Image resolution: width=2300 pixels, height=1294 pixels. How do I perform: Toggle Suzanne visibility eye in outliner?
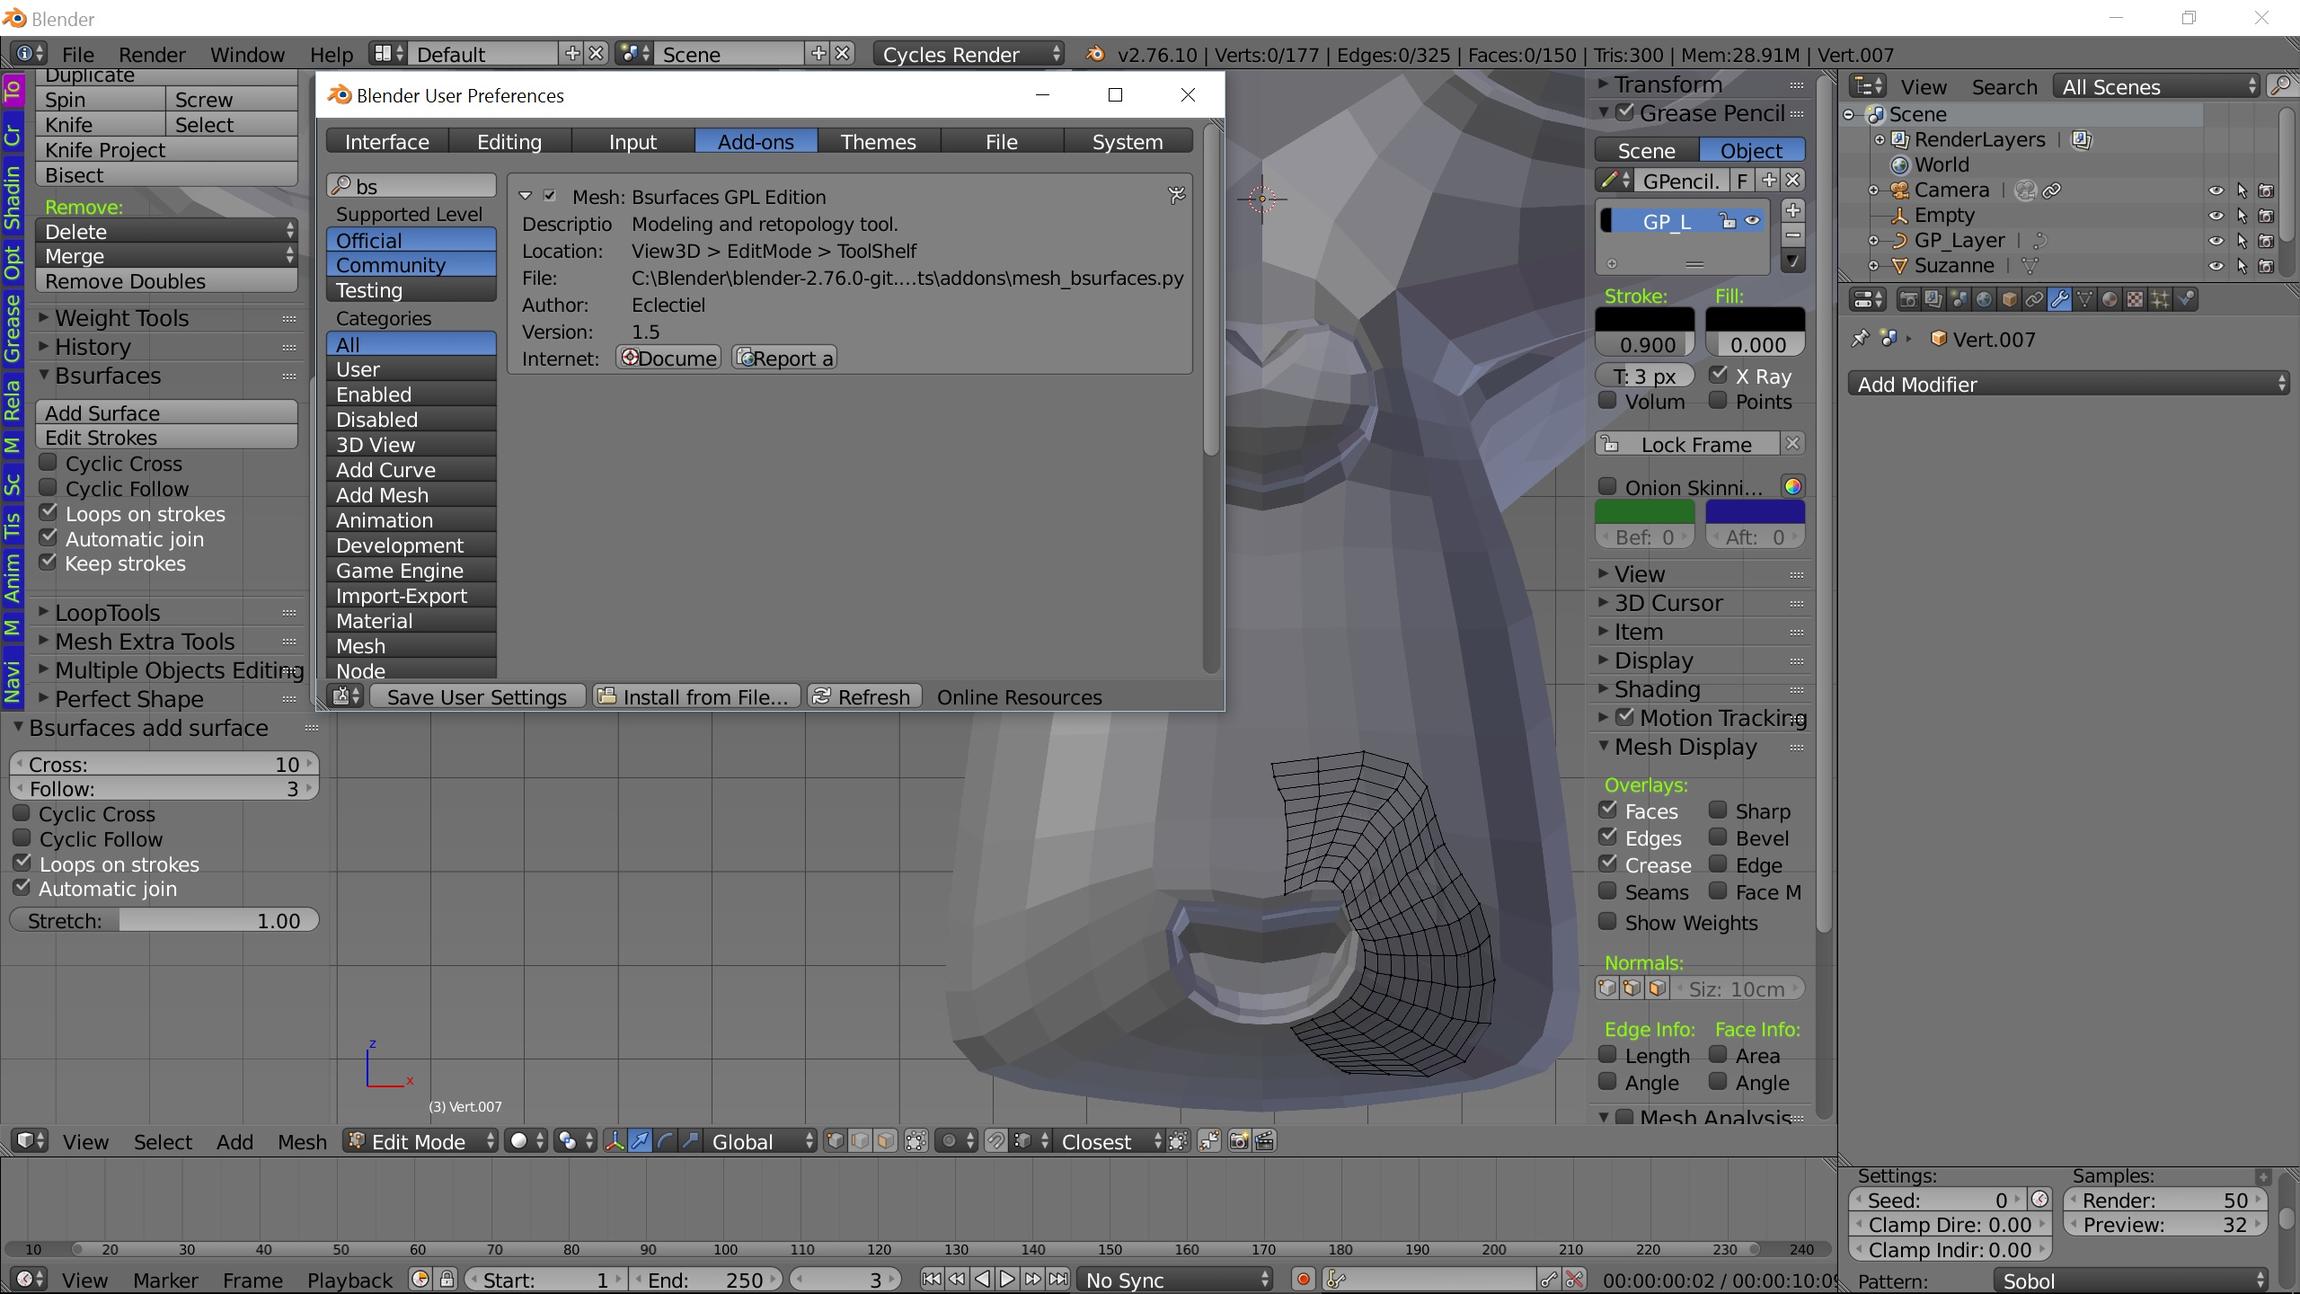point(2216,266)
